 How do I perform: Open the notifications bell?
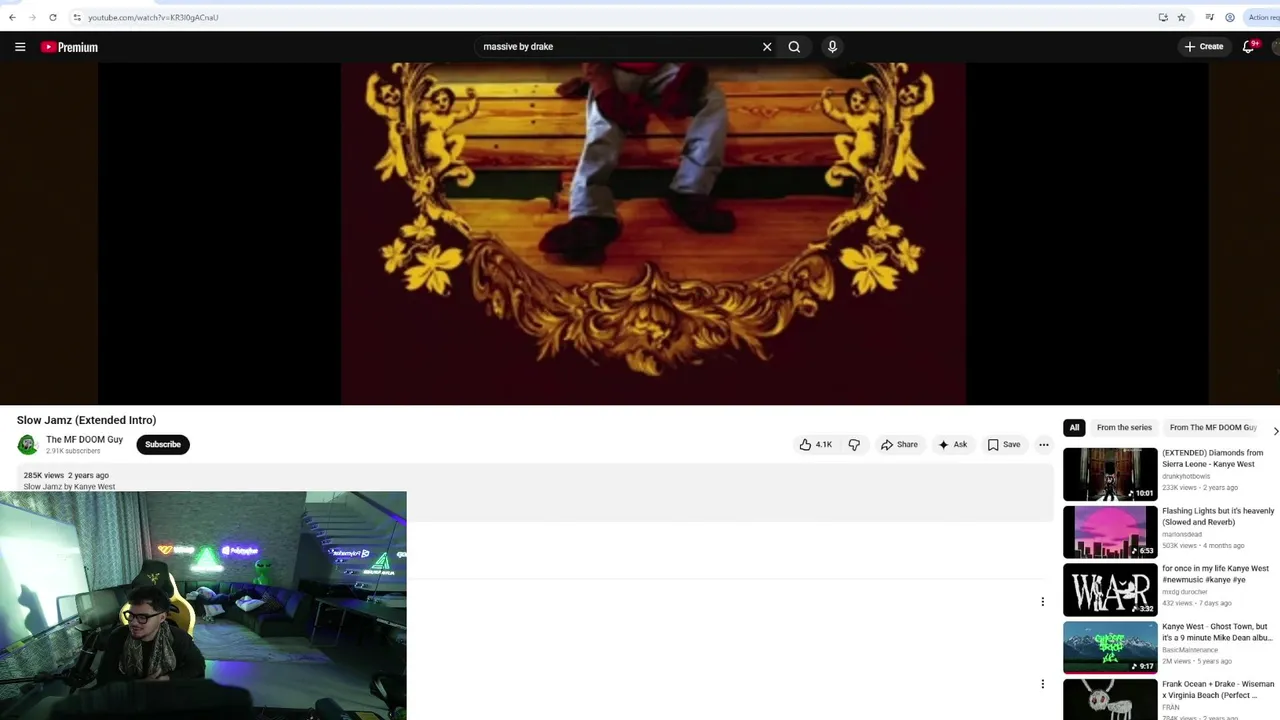pyautogui.click(x=1249, y=47)
